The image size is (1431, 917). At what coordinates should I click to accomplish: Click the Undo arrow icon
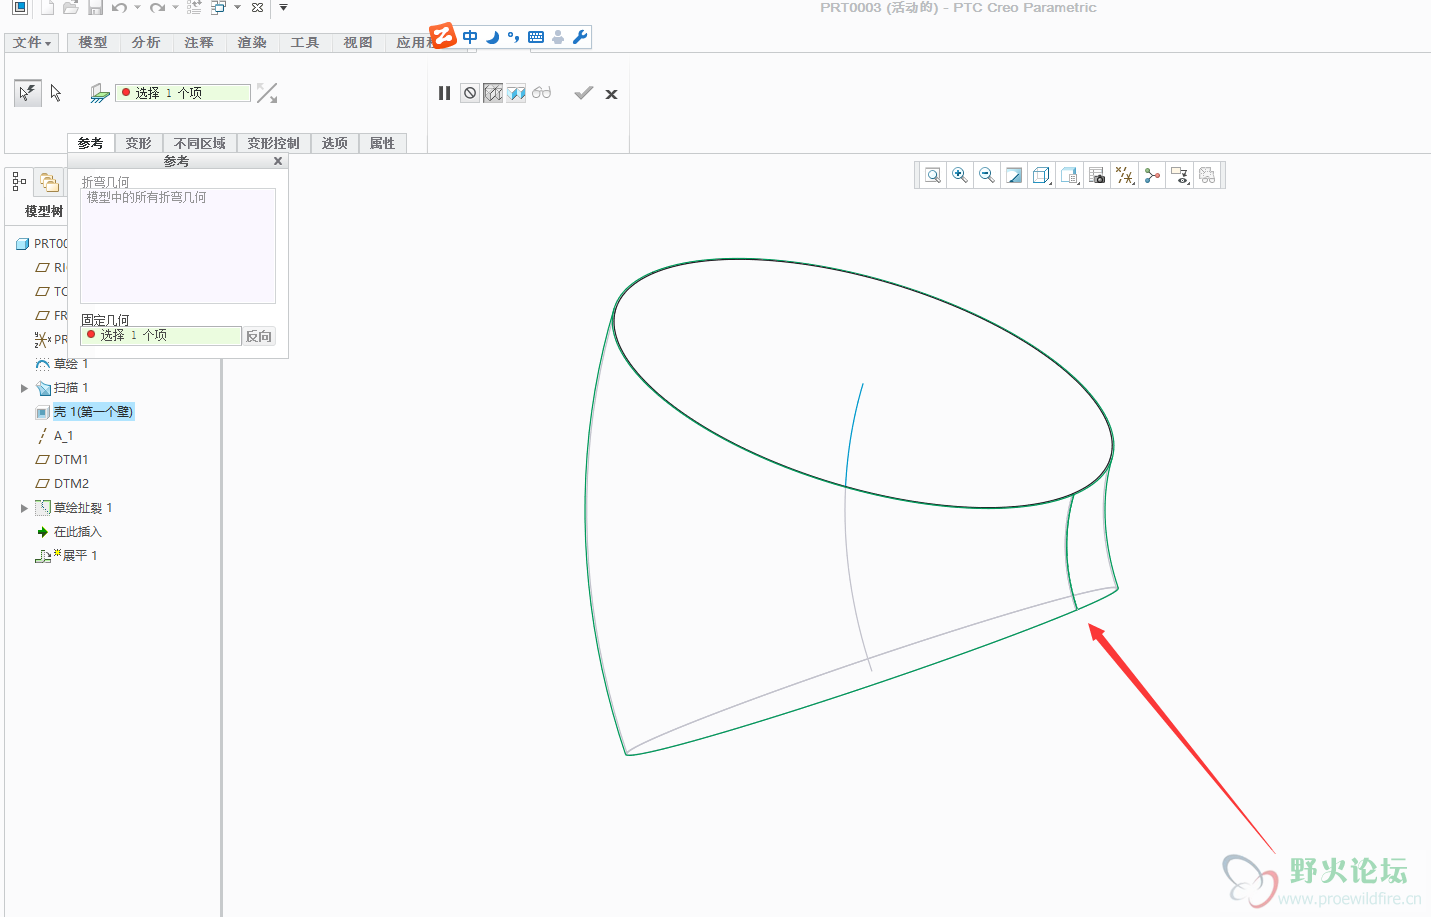[120, 7]
